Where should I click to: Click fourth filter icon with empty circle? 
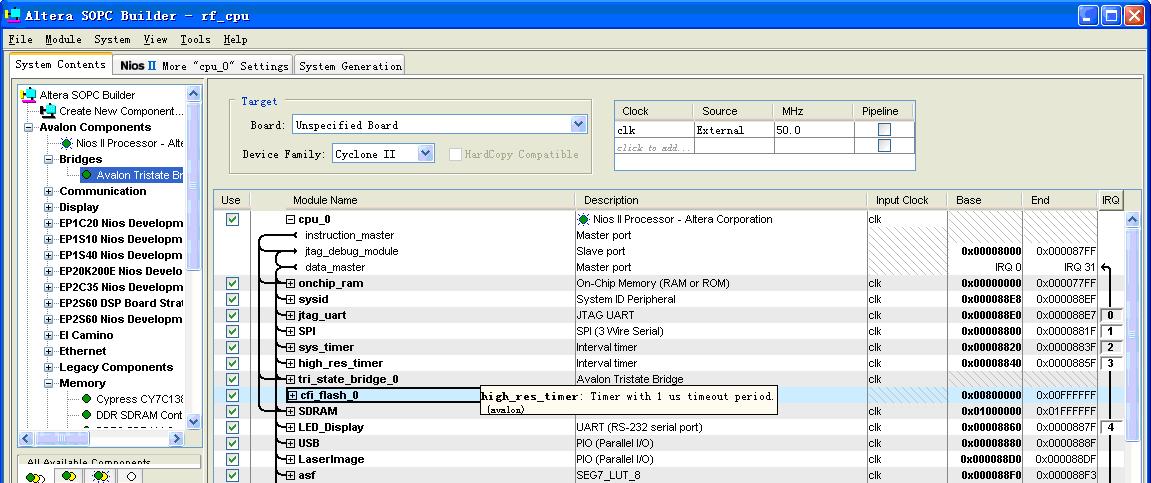point(131,476)
